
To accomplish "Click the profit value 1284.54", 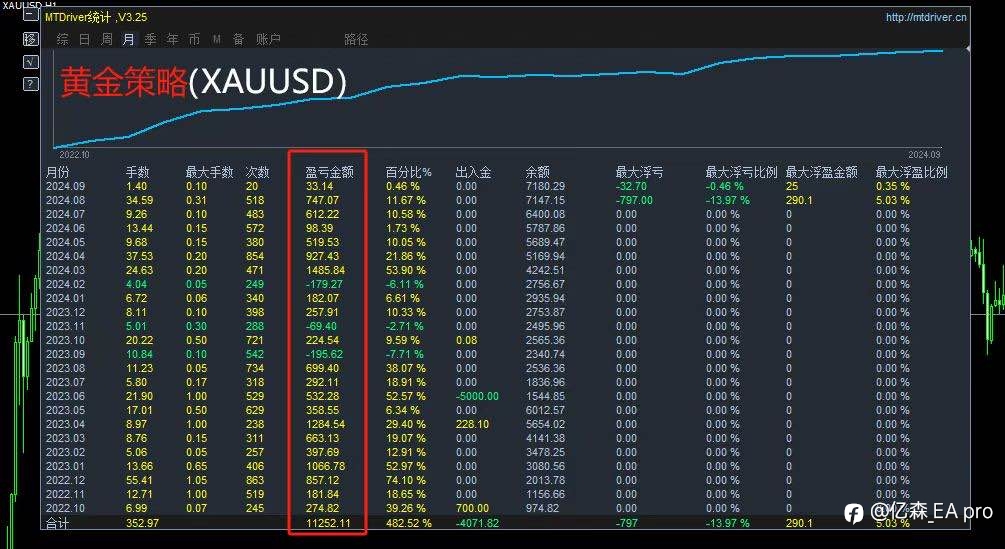I will (326, 425).
